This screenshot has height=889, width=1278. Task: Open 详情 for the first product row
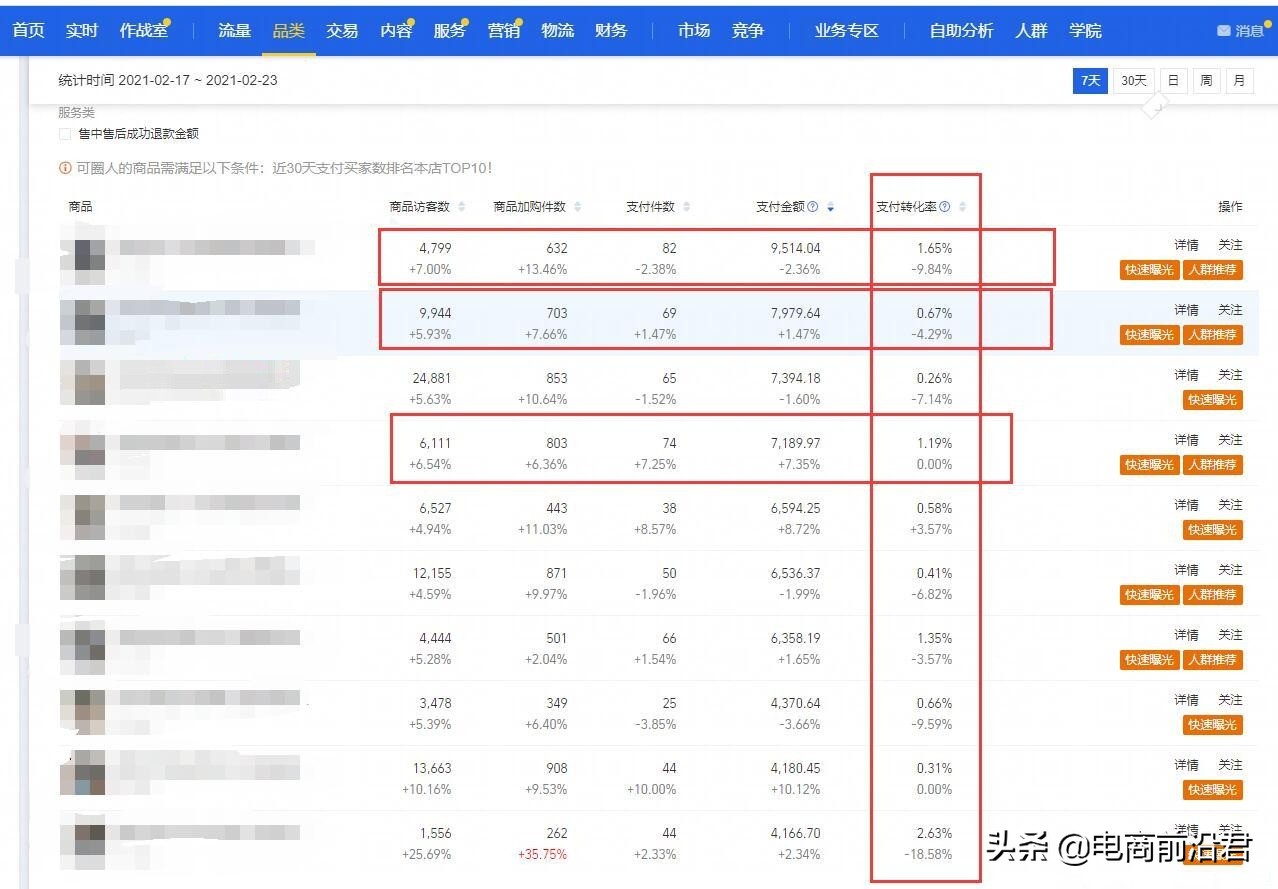point(1185,244)
